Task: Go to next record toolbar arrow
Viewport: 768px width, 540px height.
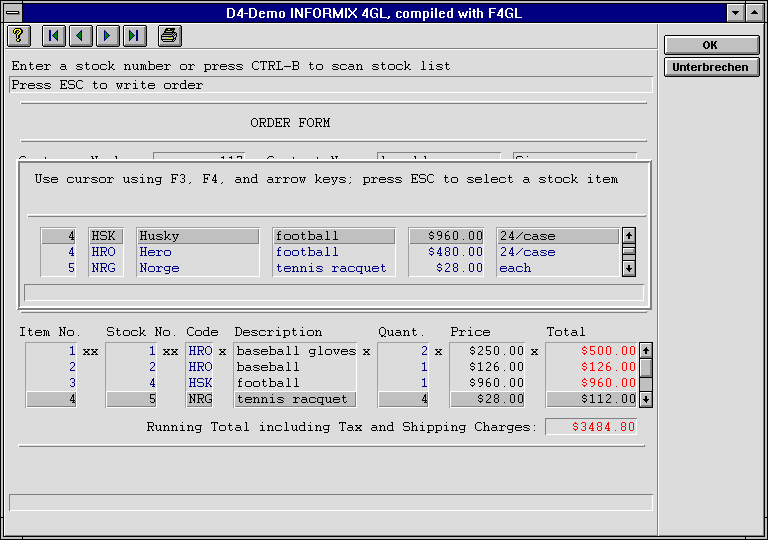Action: coord(107,36)
